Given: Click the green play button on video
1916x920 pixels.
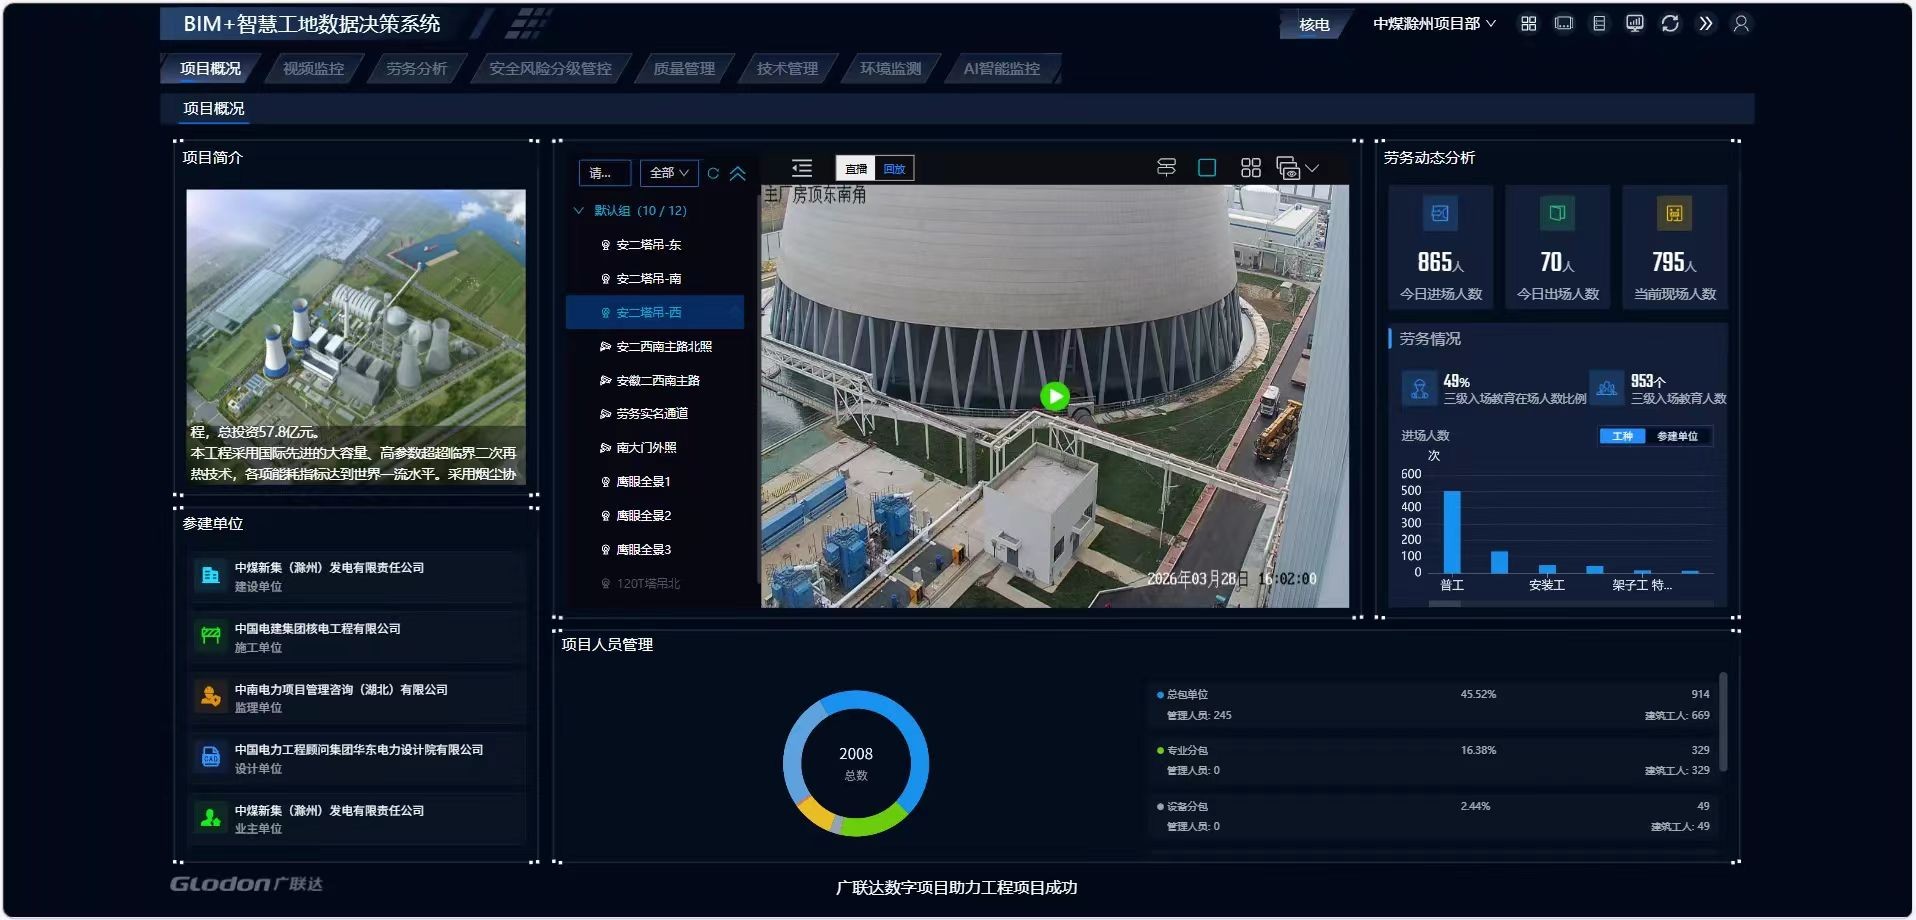Looking at the screenshot, I should pos(1054,396).
